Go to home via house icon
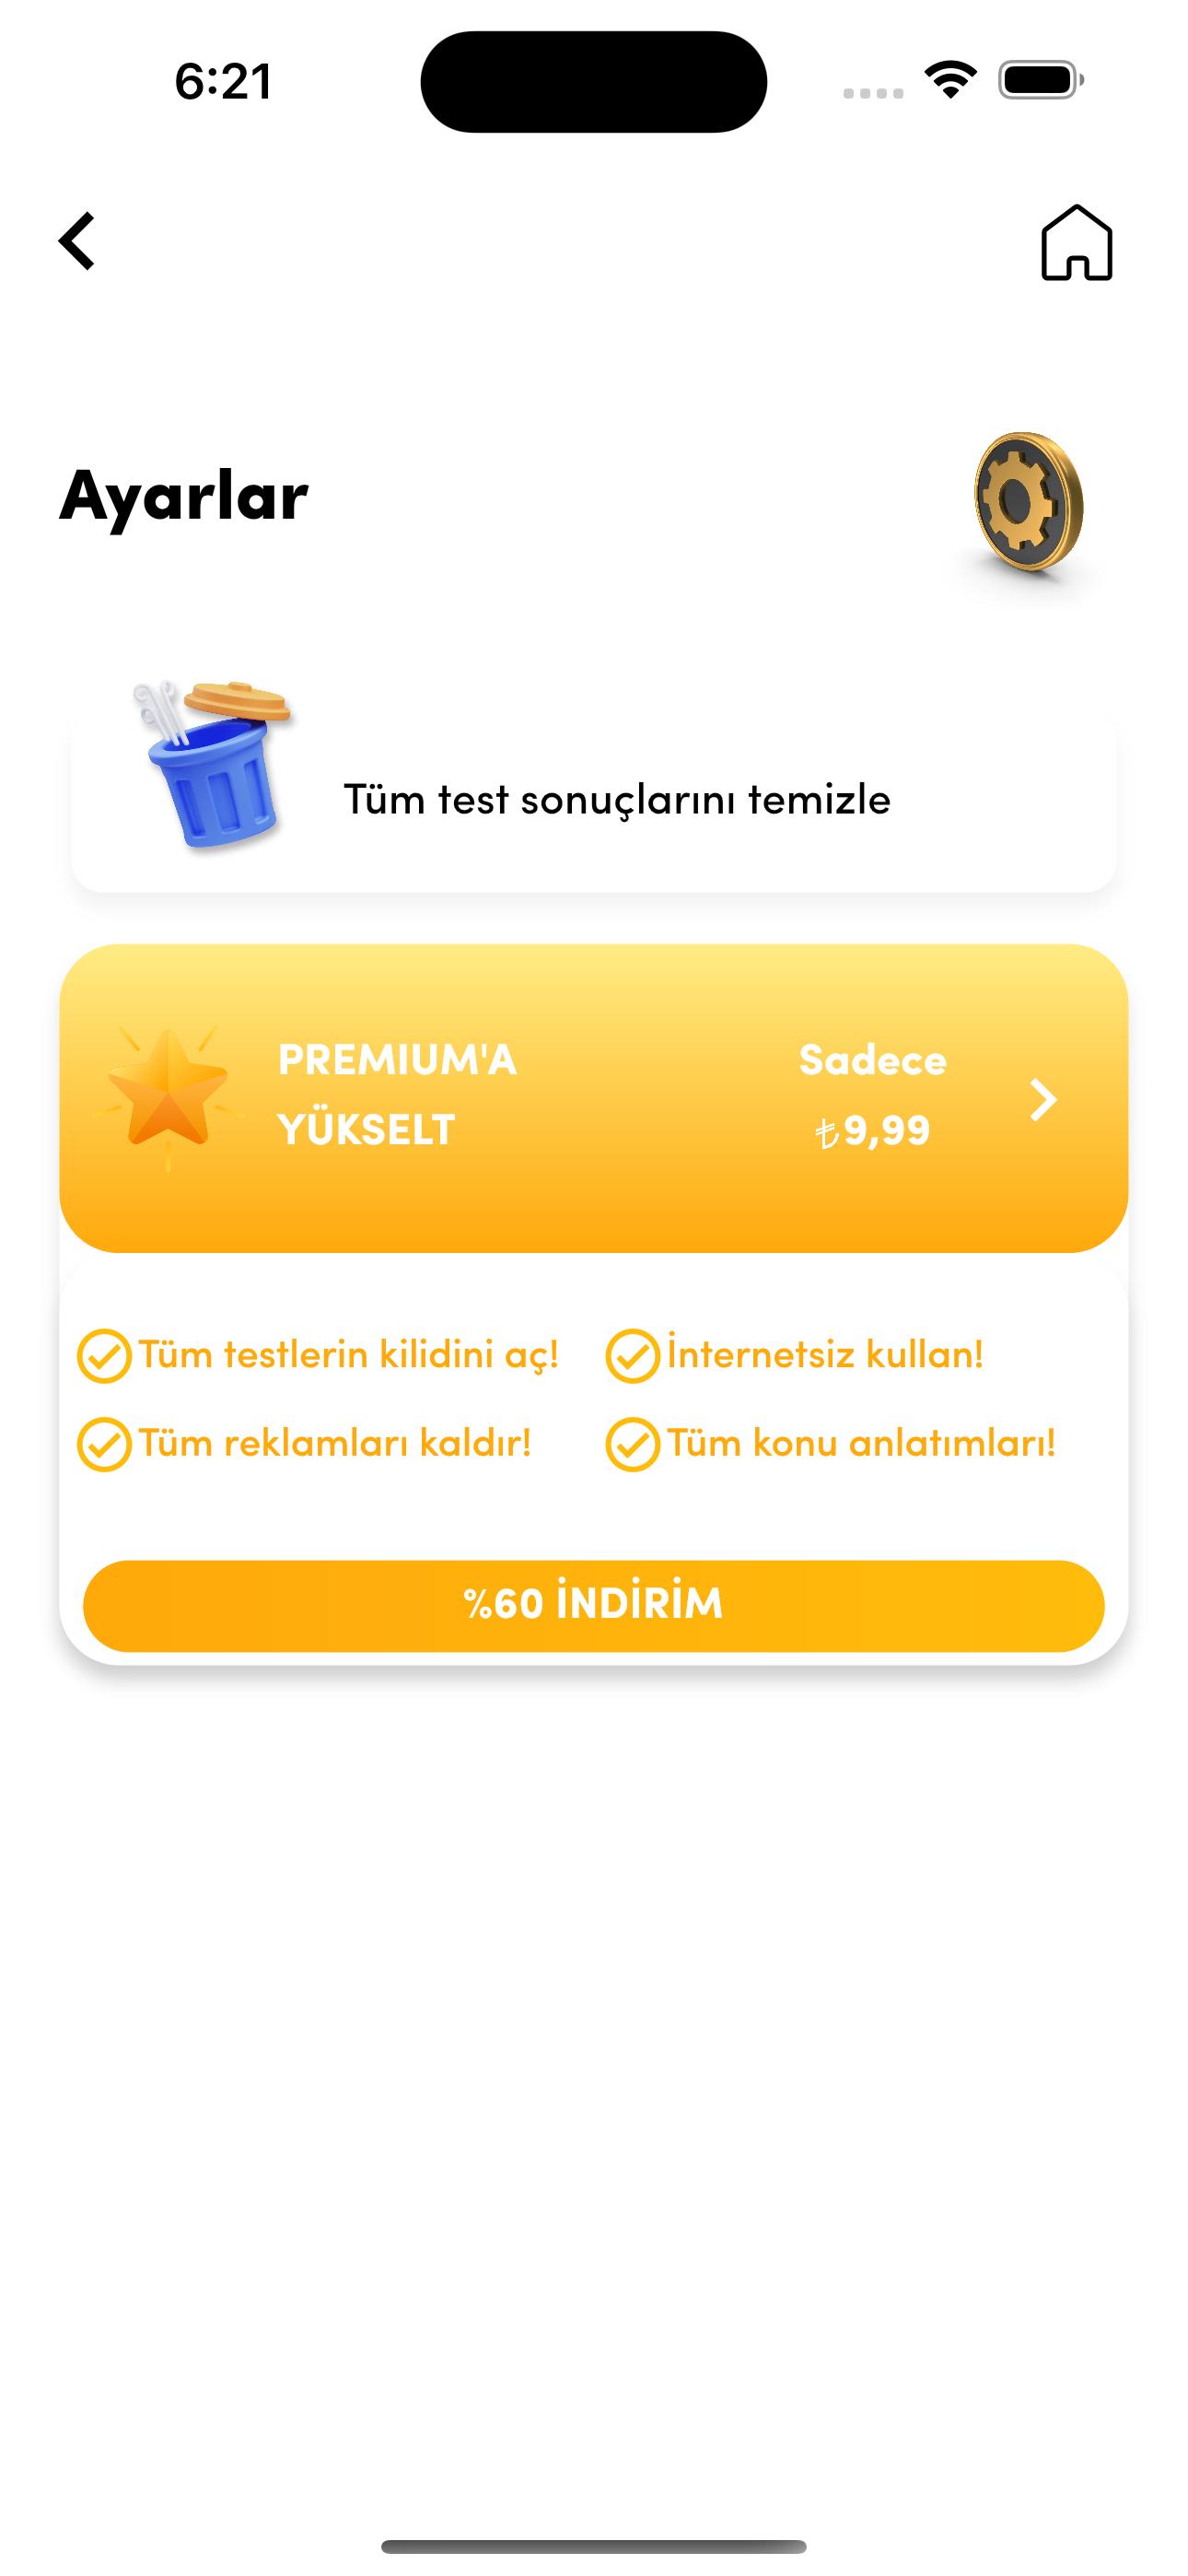 (1076, 242)
